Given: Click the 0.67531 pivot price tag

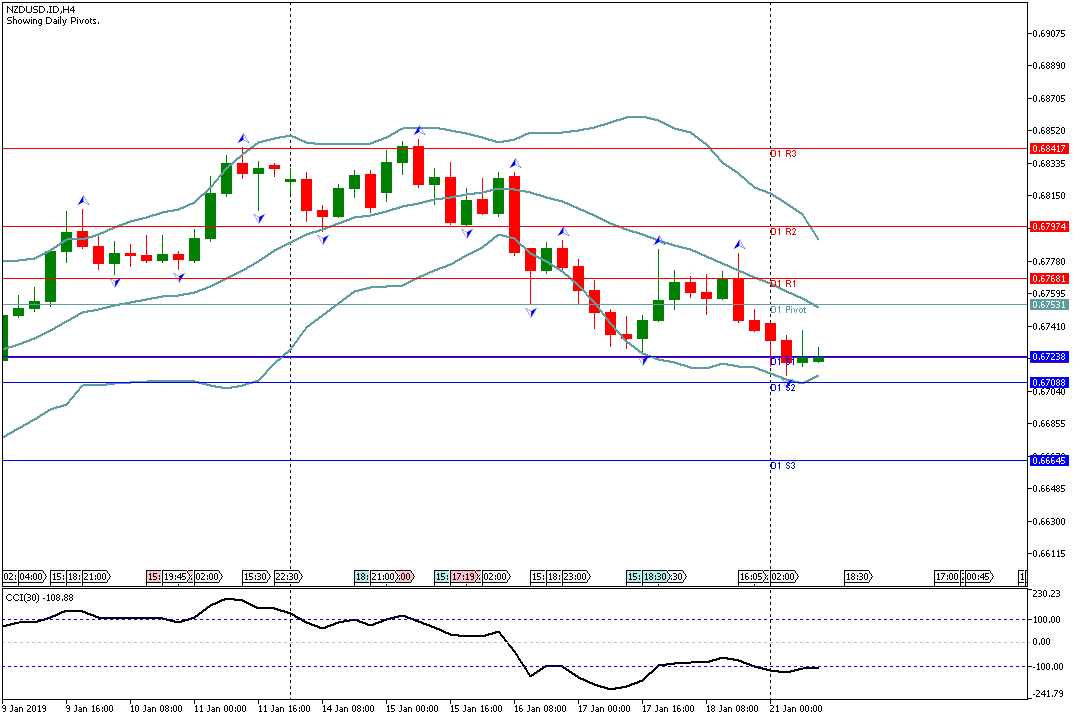Looking at the screenshot, I should click(x=1048, y=305).
